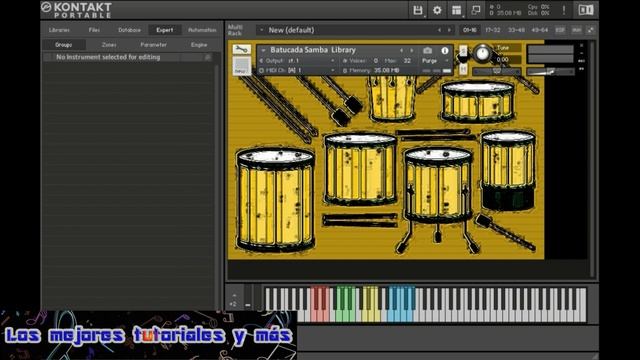Switch to the Files tab
The height and width of the screenshot is (360, 640).
click(x=94, y=30)
